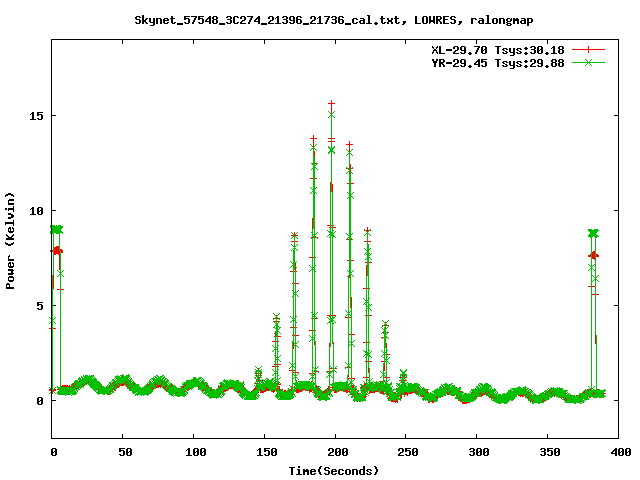Click the y-axis tick label 15
640x480 pixels.
point(36,116)
